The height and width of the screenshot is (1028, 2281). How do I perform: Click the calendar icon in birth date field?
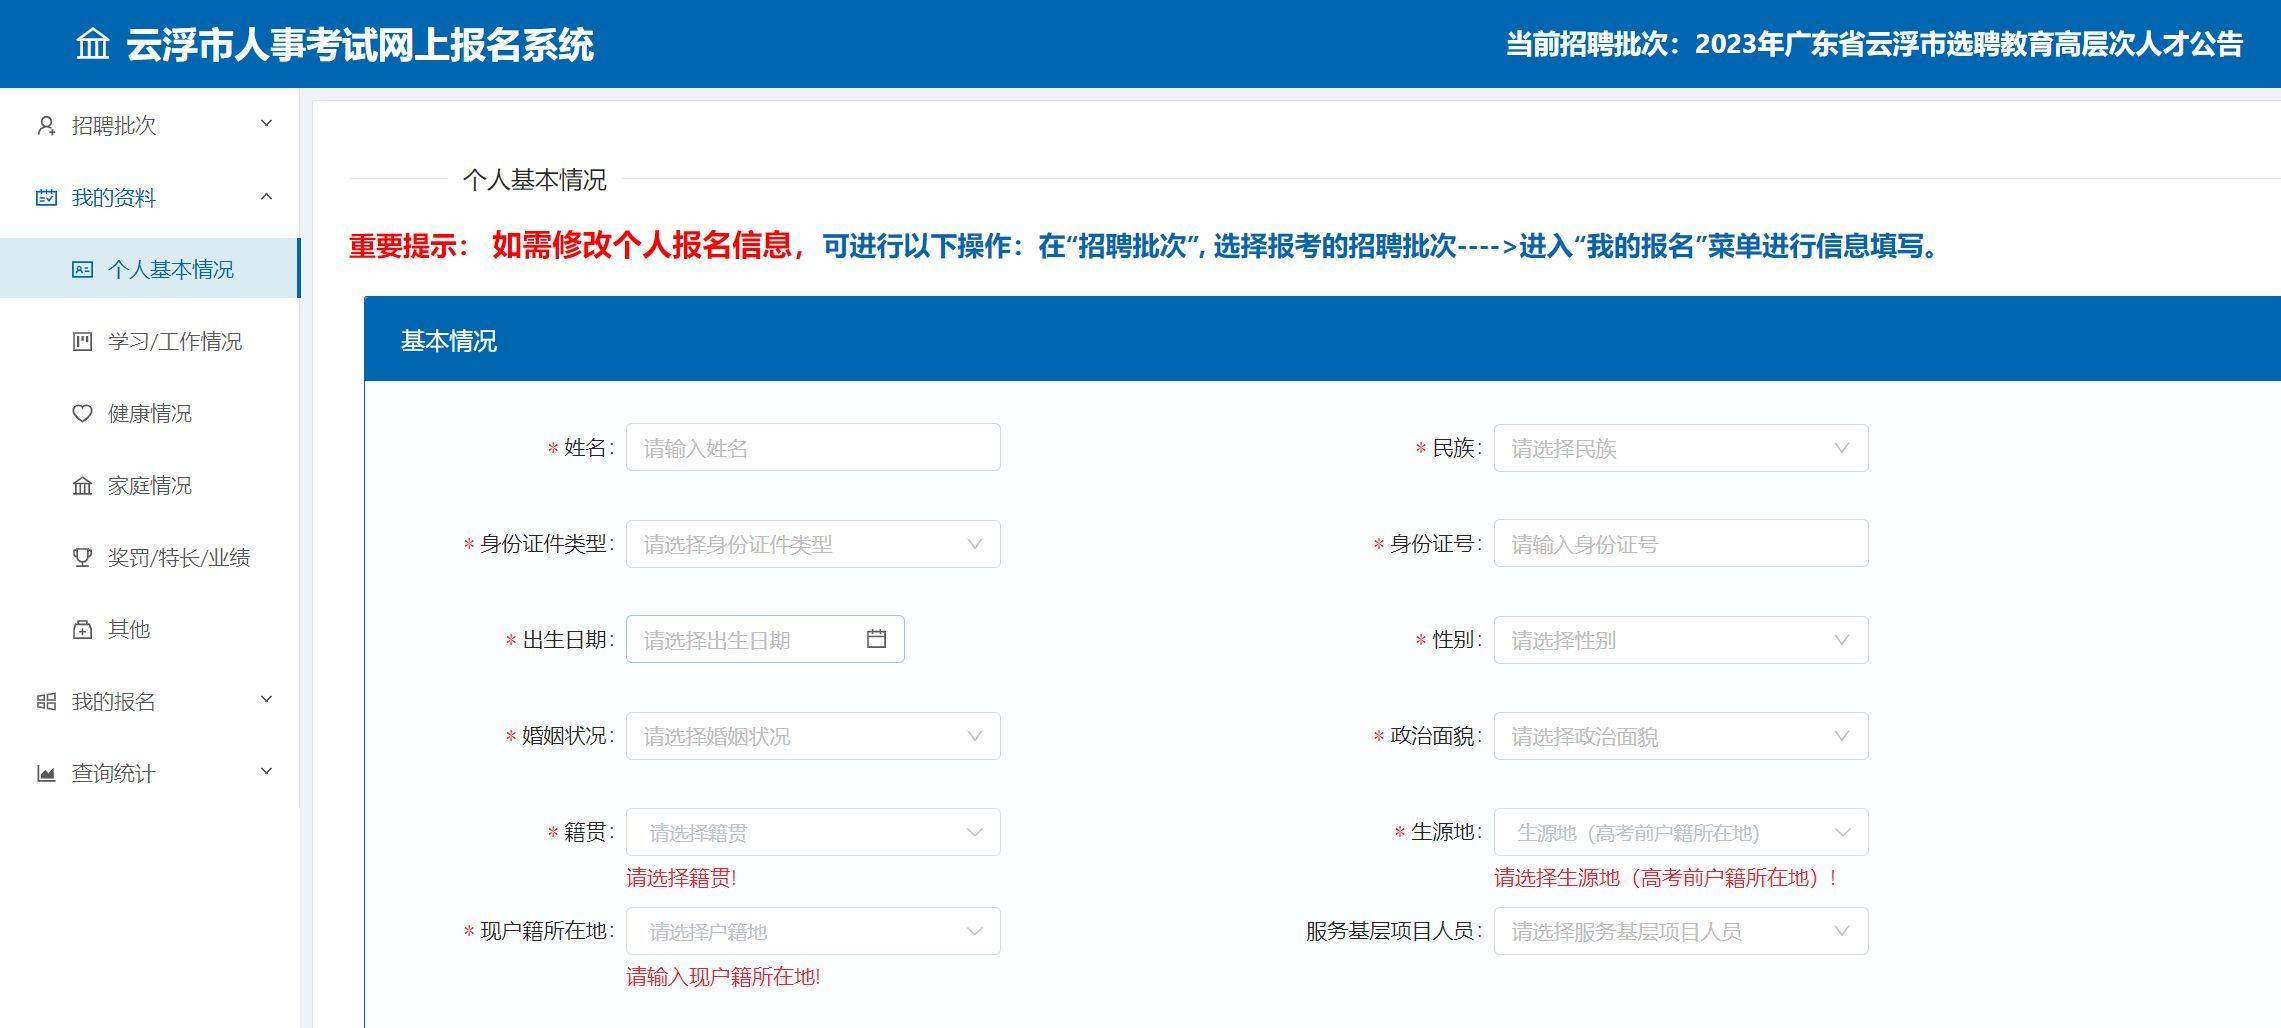876,639
